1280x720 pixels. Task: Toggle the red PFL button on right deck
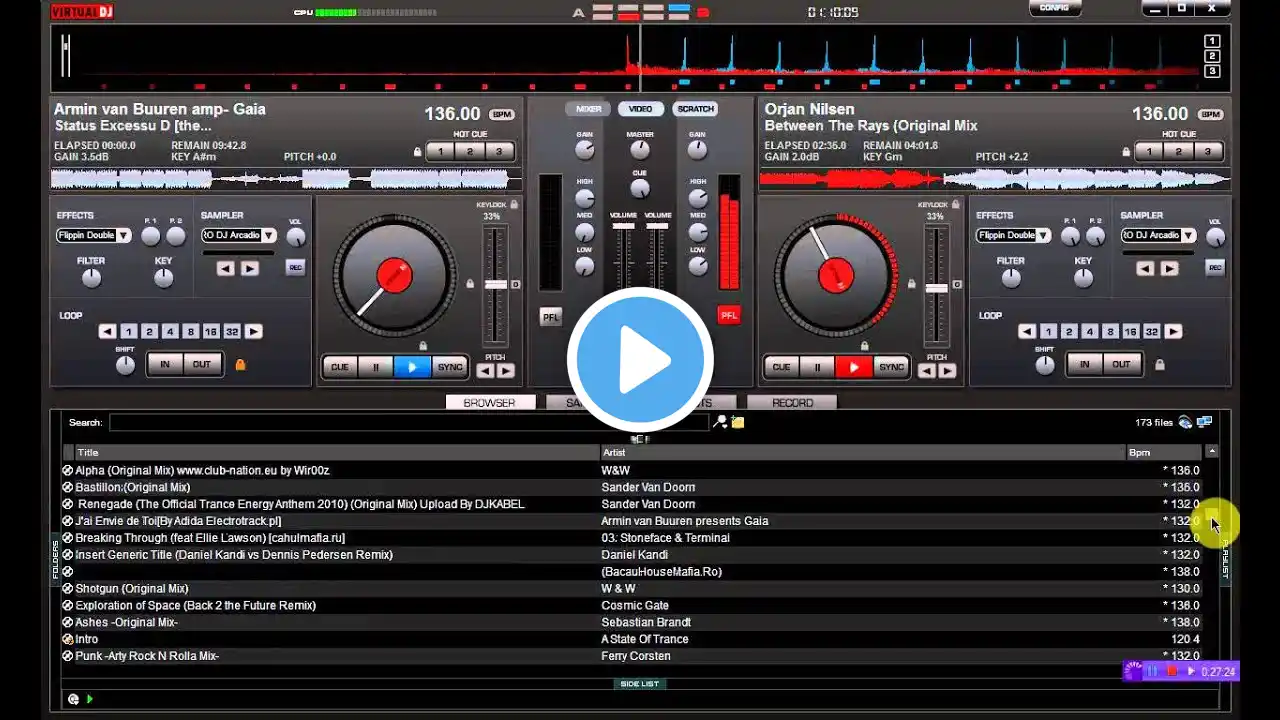729,315
